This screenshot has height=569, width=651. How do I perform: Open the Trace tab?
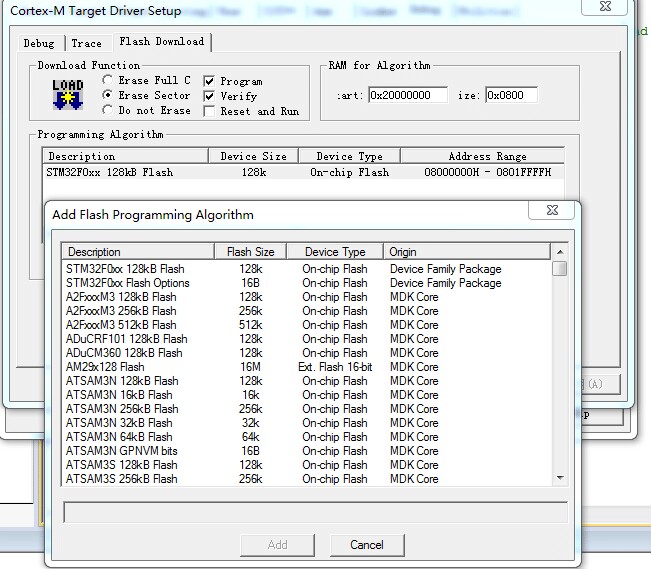(x=87, y=43)
